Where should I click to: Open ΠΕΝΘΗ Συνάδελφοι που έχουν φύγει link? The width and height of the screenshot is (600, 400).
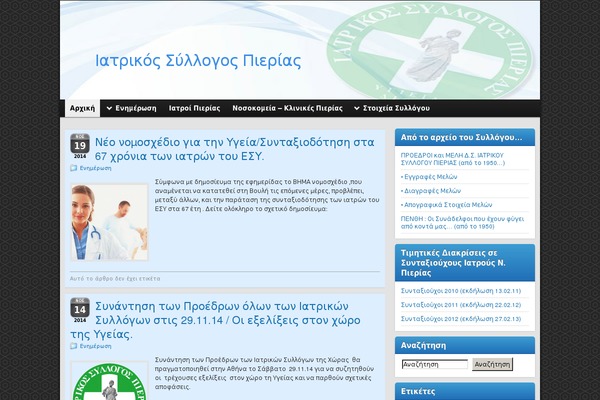pos(462,222)
